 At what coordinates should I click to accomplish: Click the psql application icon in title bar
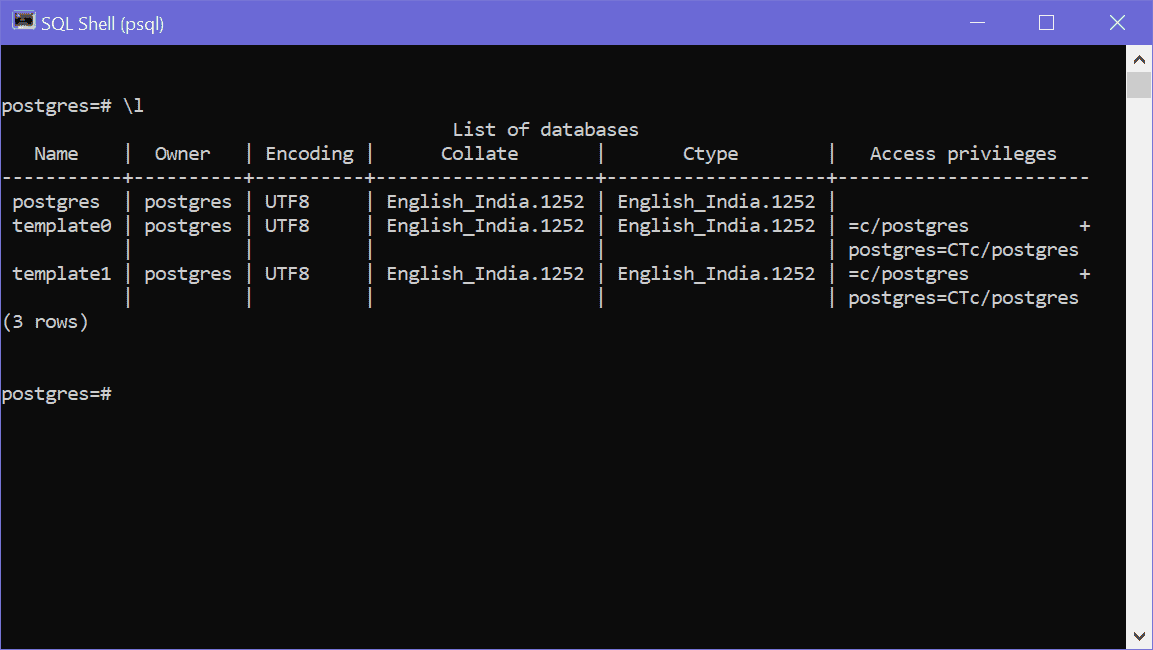22,20
